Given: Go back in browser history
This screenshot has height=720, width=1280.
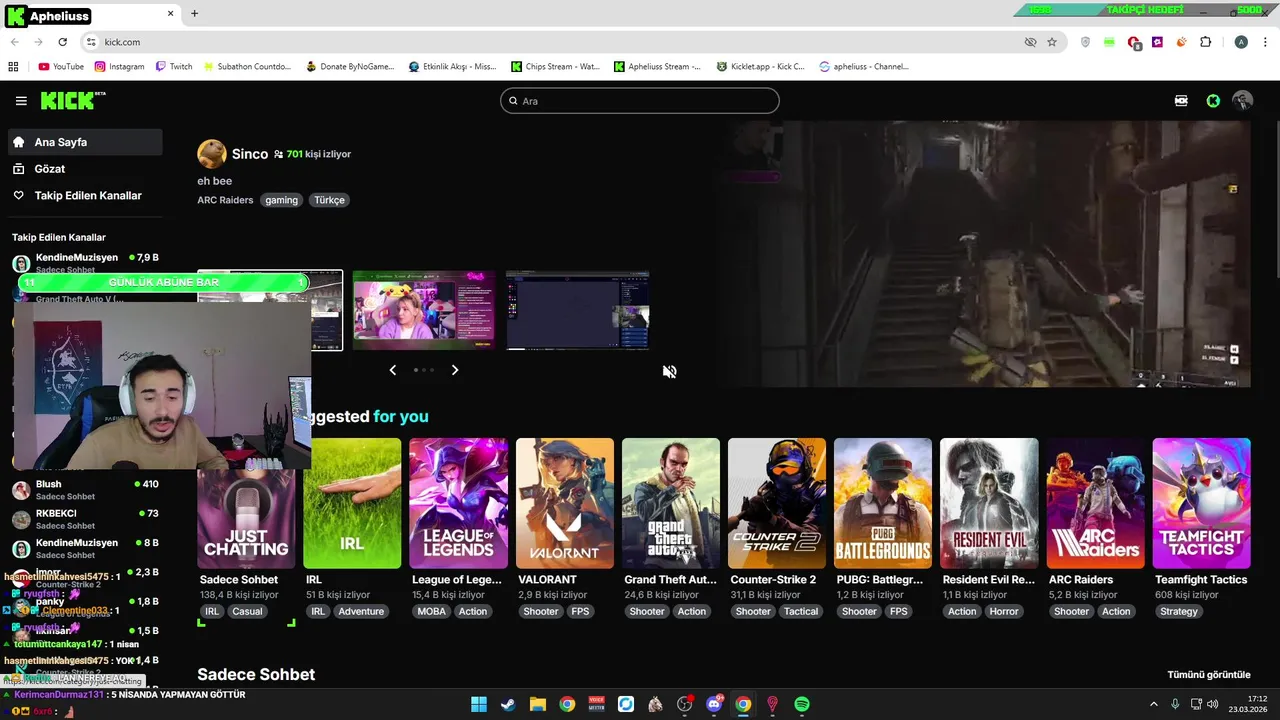Looking at the screenshot, I should [14, 42].
